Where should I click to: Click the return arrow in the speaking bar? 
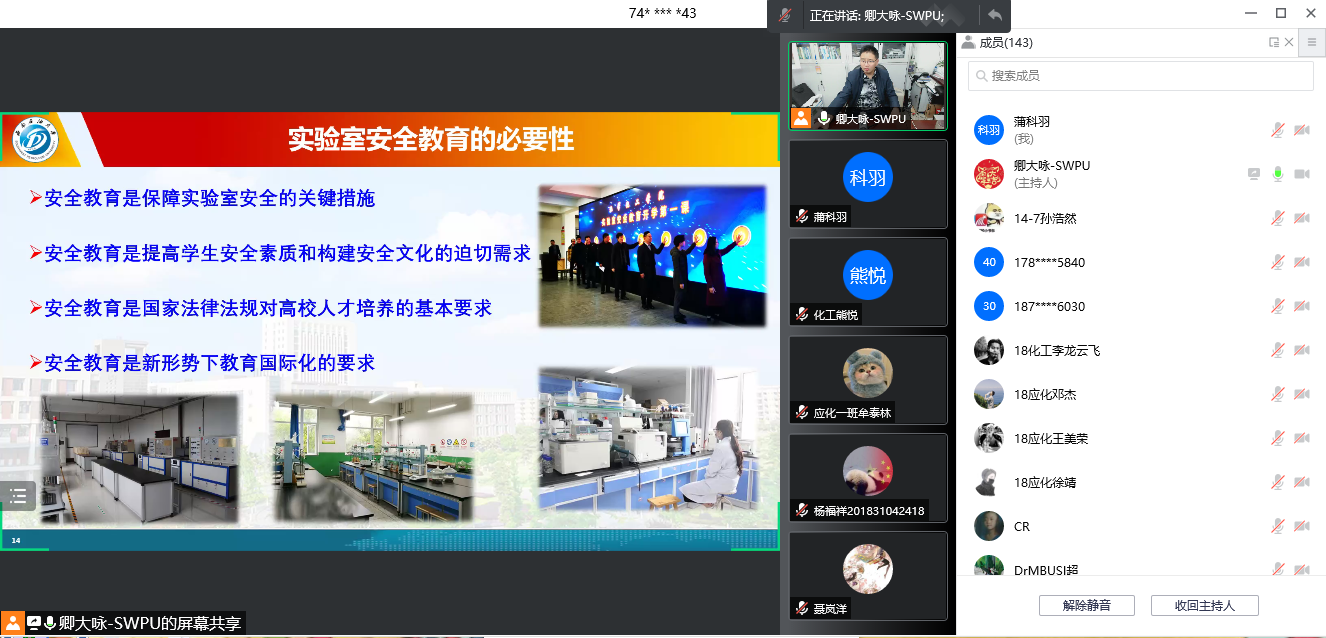point(994,15)
